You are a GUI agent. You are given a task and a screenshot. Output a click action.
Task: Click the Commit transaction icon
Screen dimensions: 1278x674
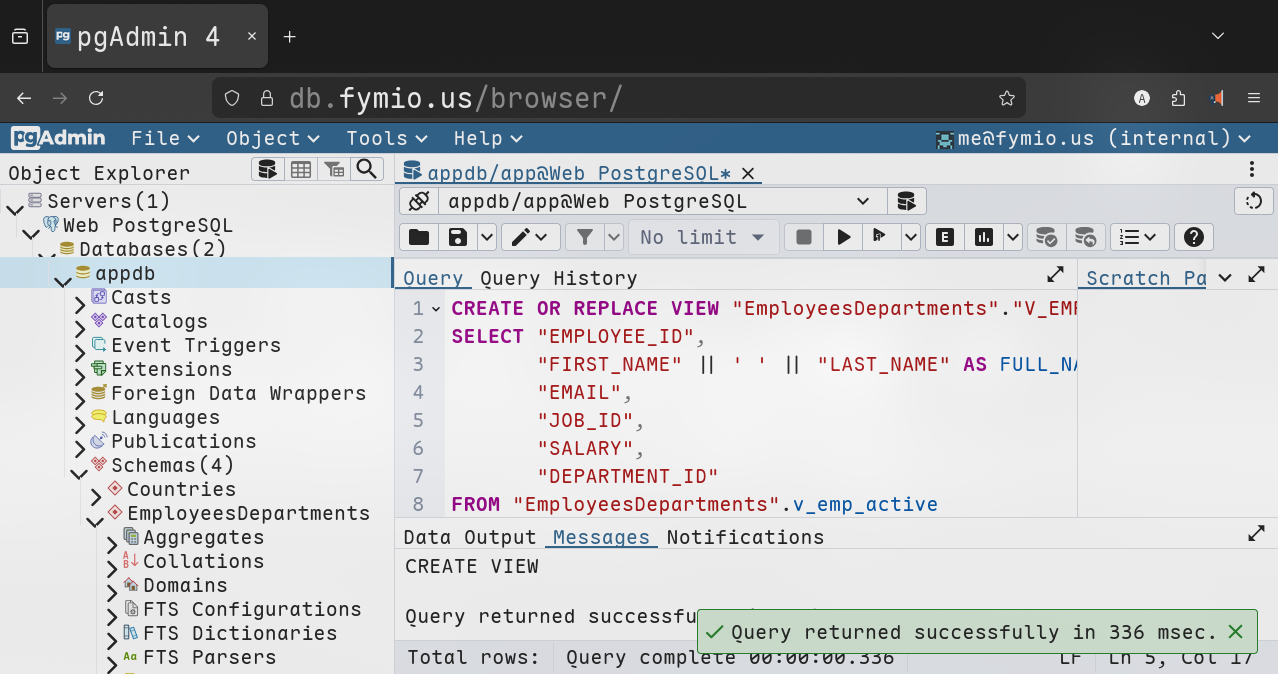[x=1046, y=237]
